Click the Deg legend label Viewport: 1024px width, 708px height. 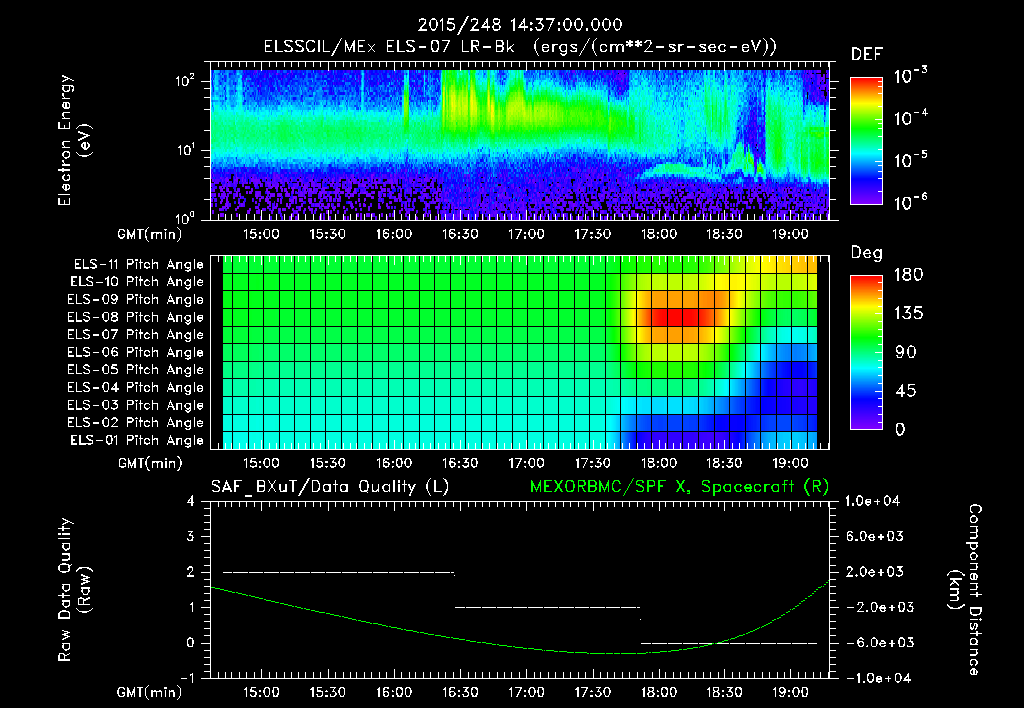tap(867, 253)
